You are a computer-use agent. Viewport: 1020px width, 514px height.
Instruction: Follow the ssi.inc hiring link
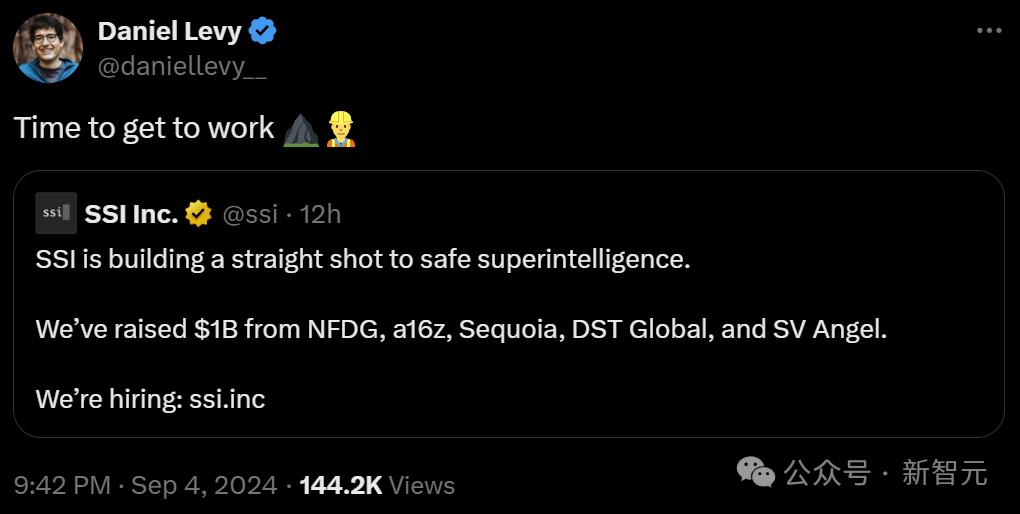[227, 399]
